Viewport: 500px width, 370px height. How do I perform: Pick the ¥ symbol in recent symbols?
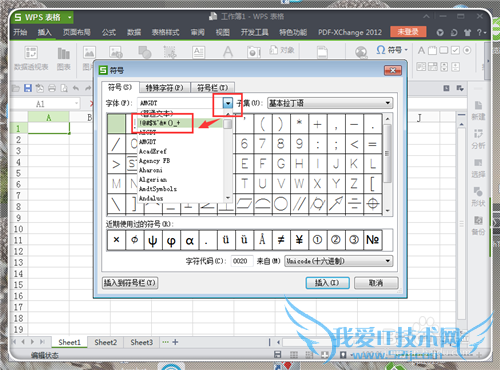tap(299, 240)
